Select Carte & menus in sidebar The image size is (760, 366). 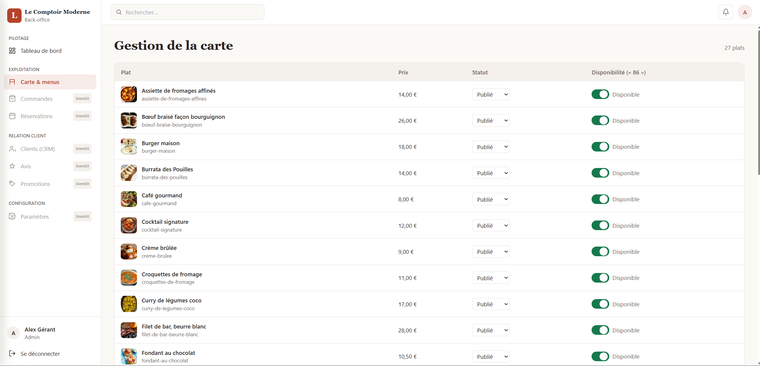pos(50,82)
